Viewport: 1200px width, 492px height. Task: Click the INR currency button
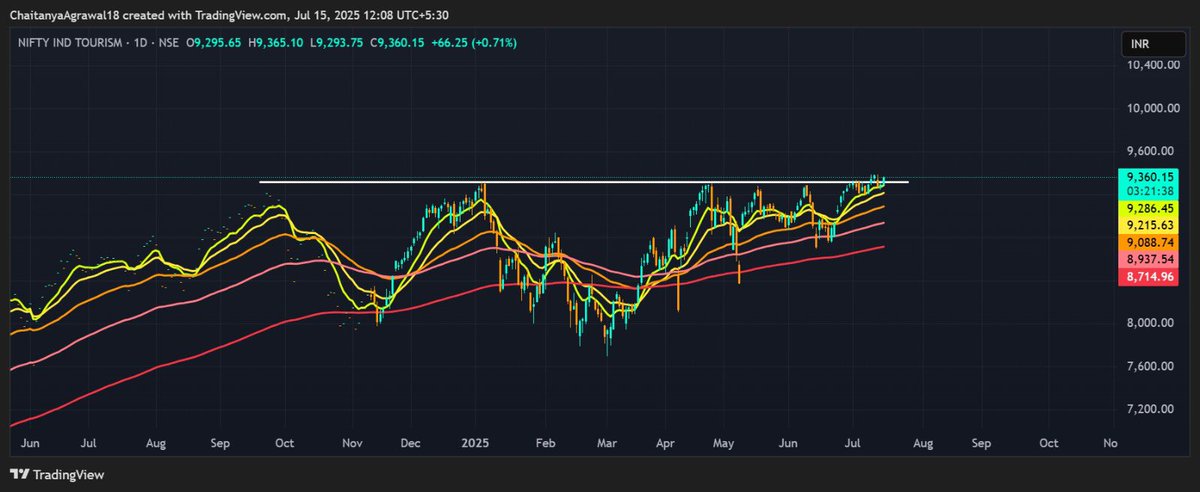pos(1153,44)
